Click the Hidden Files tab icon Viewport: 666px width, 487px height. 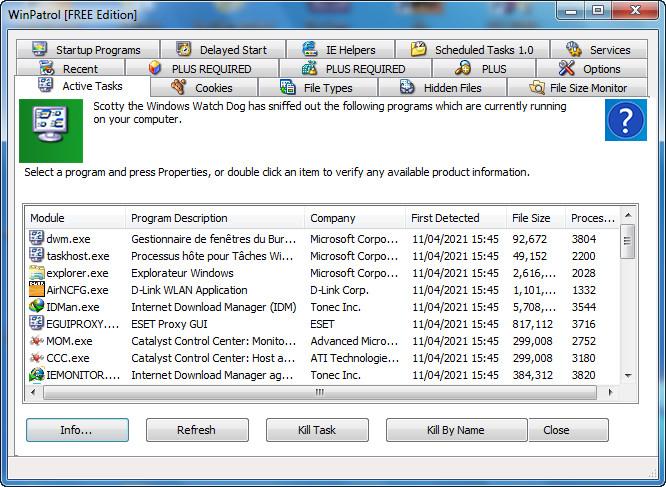pos(407,87)
